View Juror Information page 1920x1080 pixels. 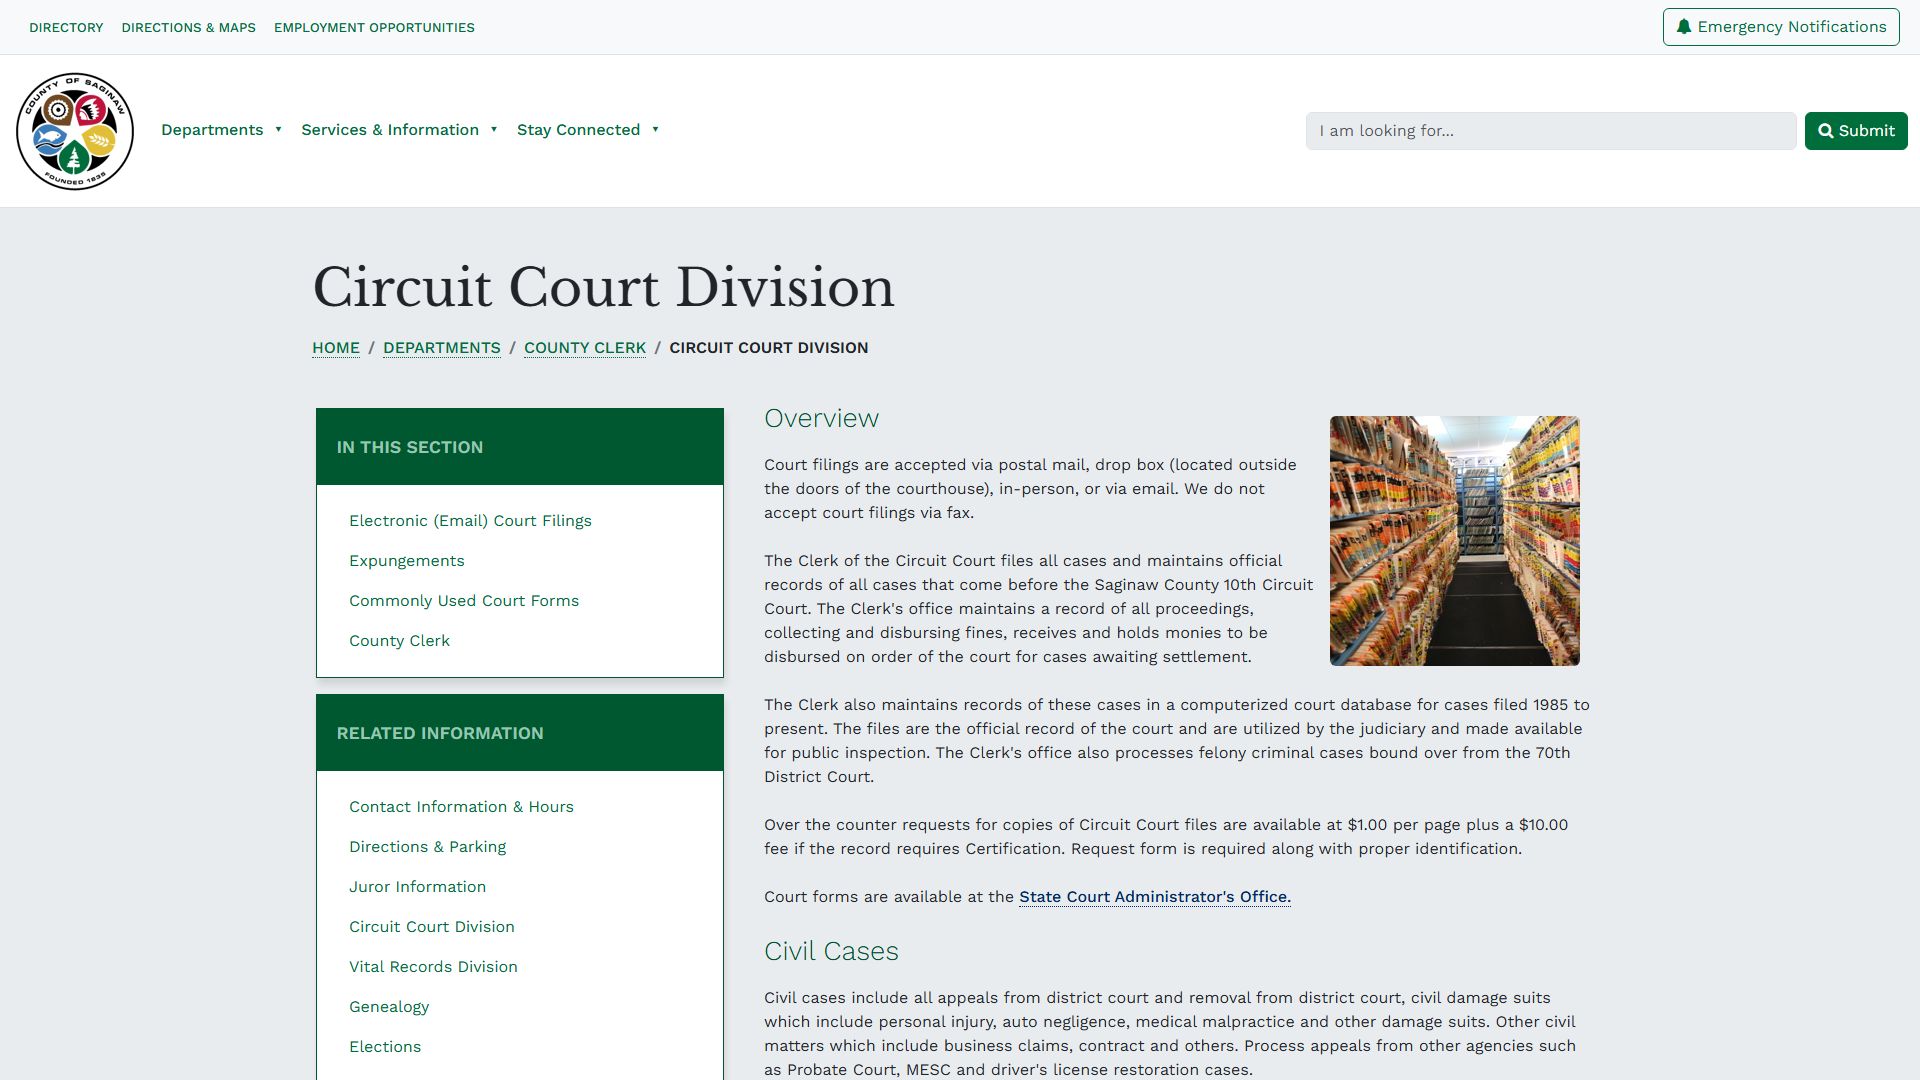point(417,886)
